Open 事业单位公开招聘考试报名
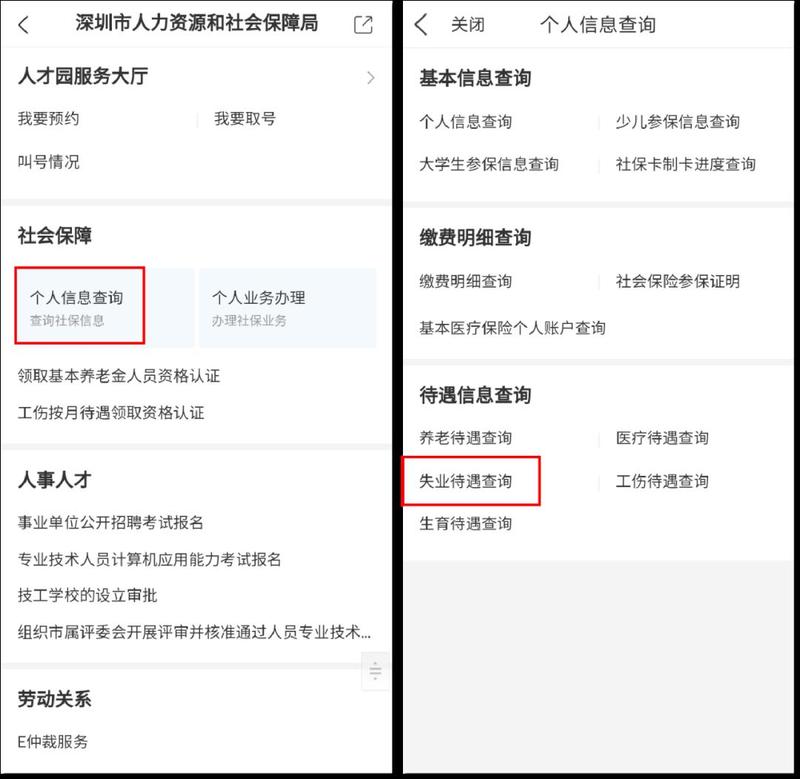Screen dimensions: 800x779 111,522
